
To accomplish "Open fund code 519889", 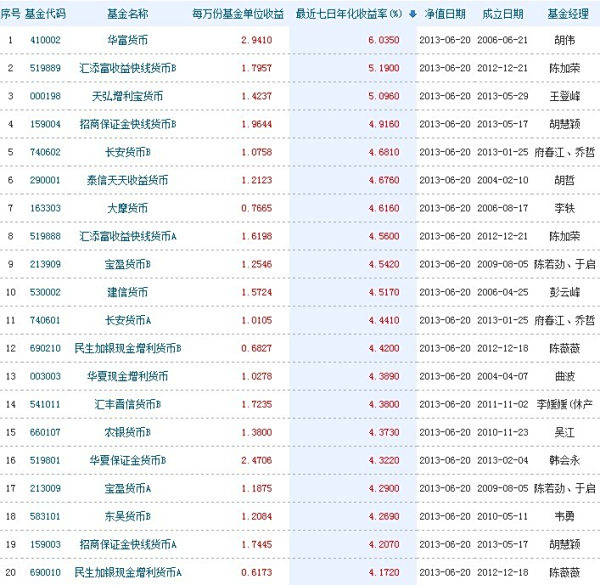I will pos(45,68).
